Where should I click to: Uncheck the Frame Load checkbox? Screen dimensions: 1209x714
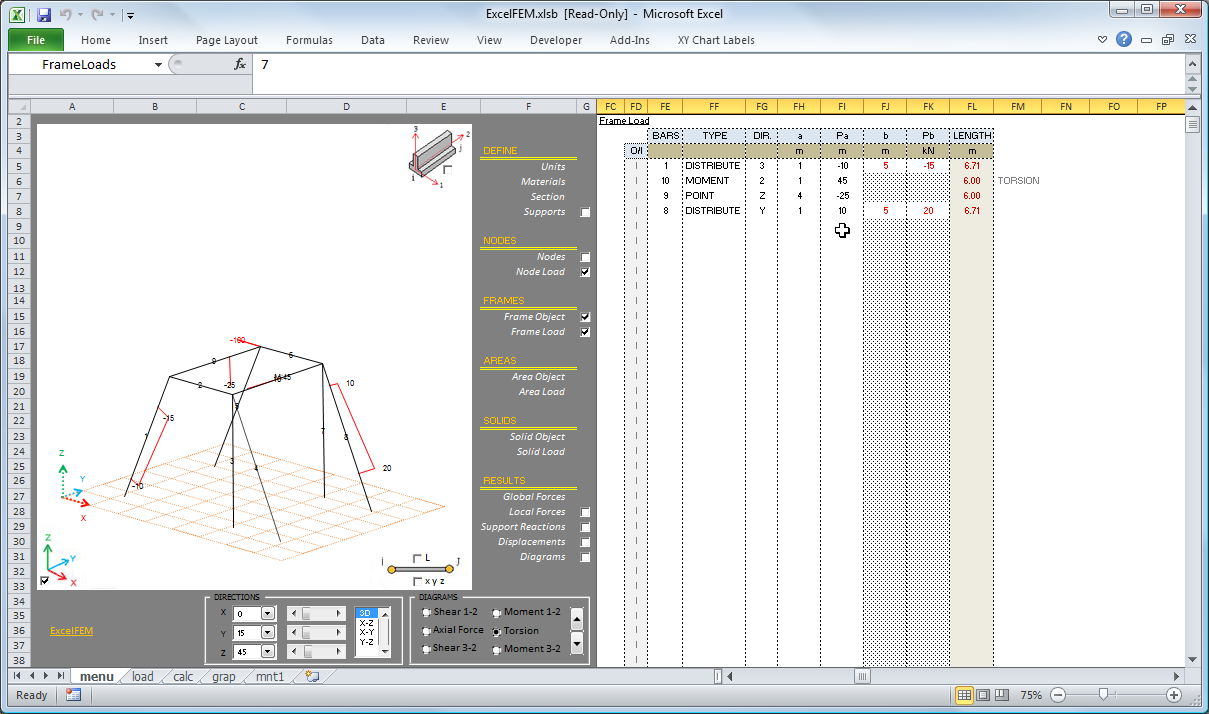[x=585, y=332]
